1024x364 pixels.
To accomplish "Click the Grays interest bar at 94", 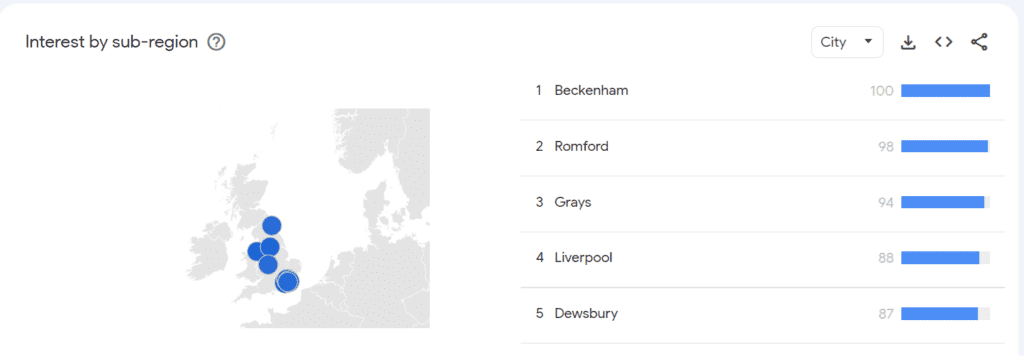I will point(942,203).
